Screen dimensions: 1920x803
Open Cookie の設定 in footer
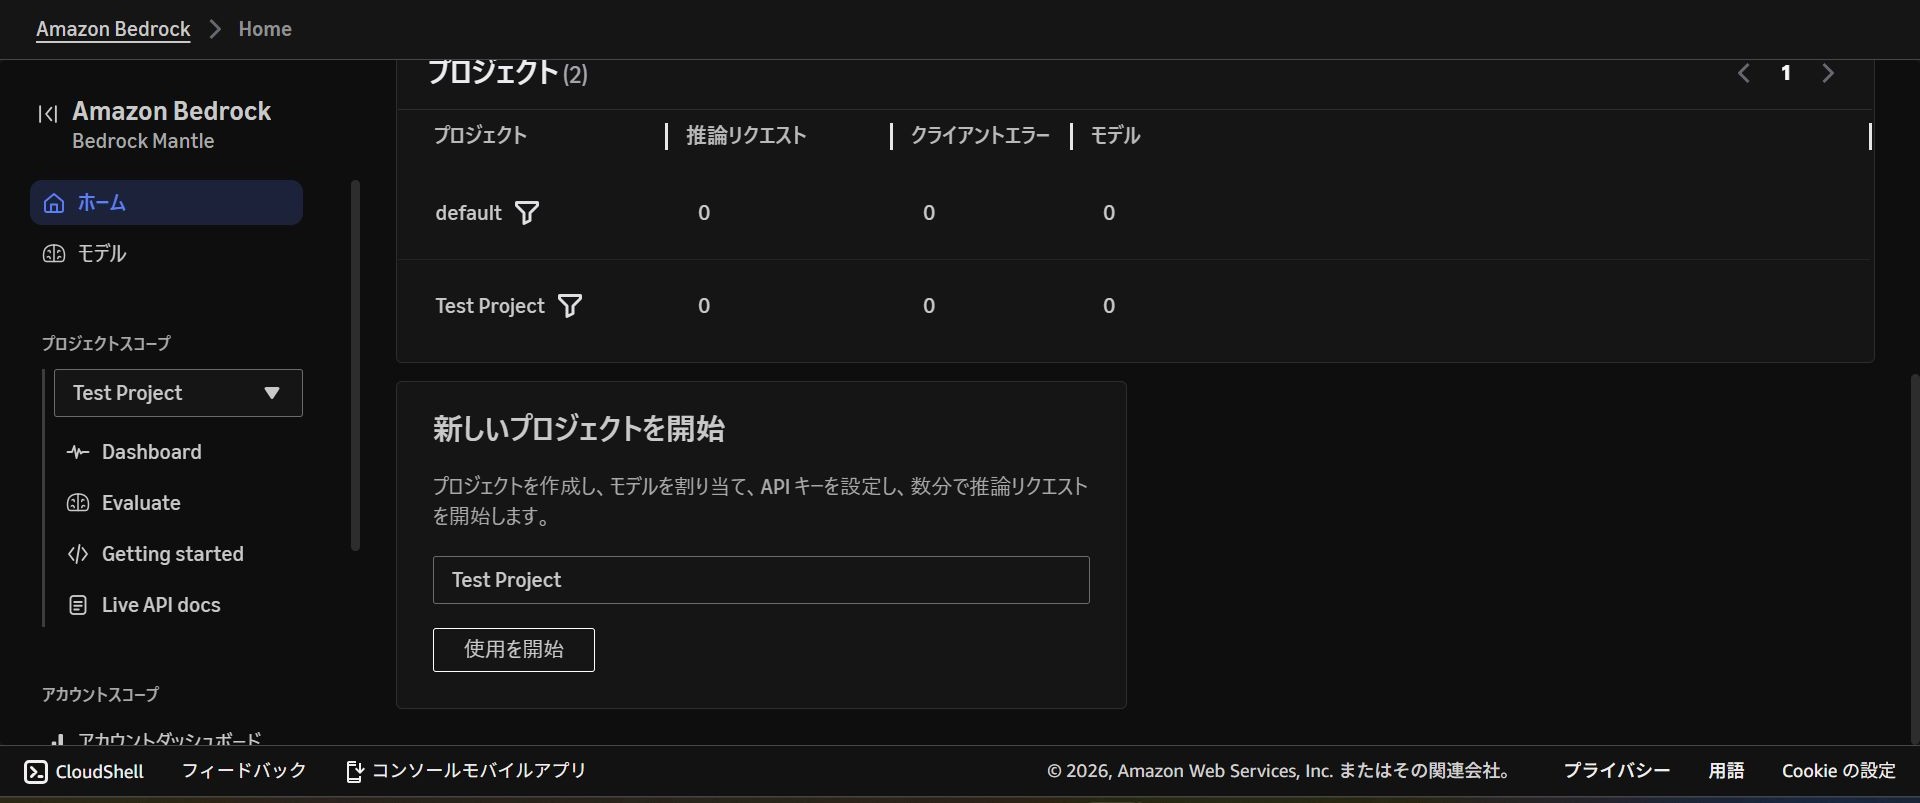point(1839,771)
